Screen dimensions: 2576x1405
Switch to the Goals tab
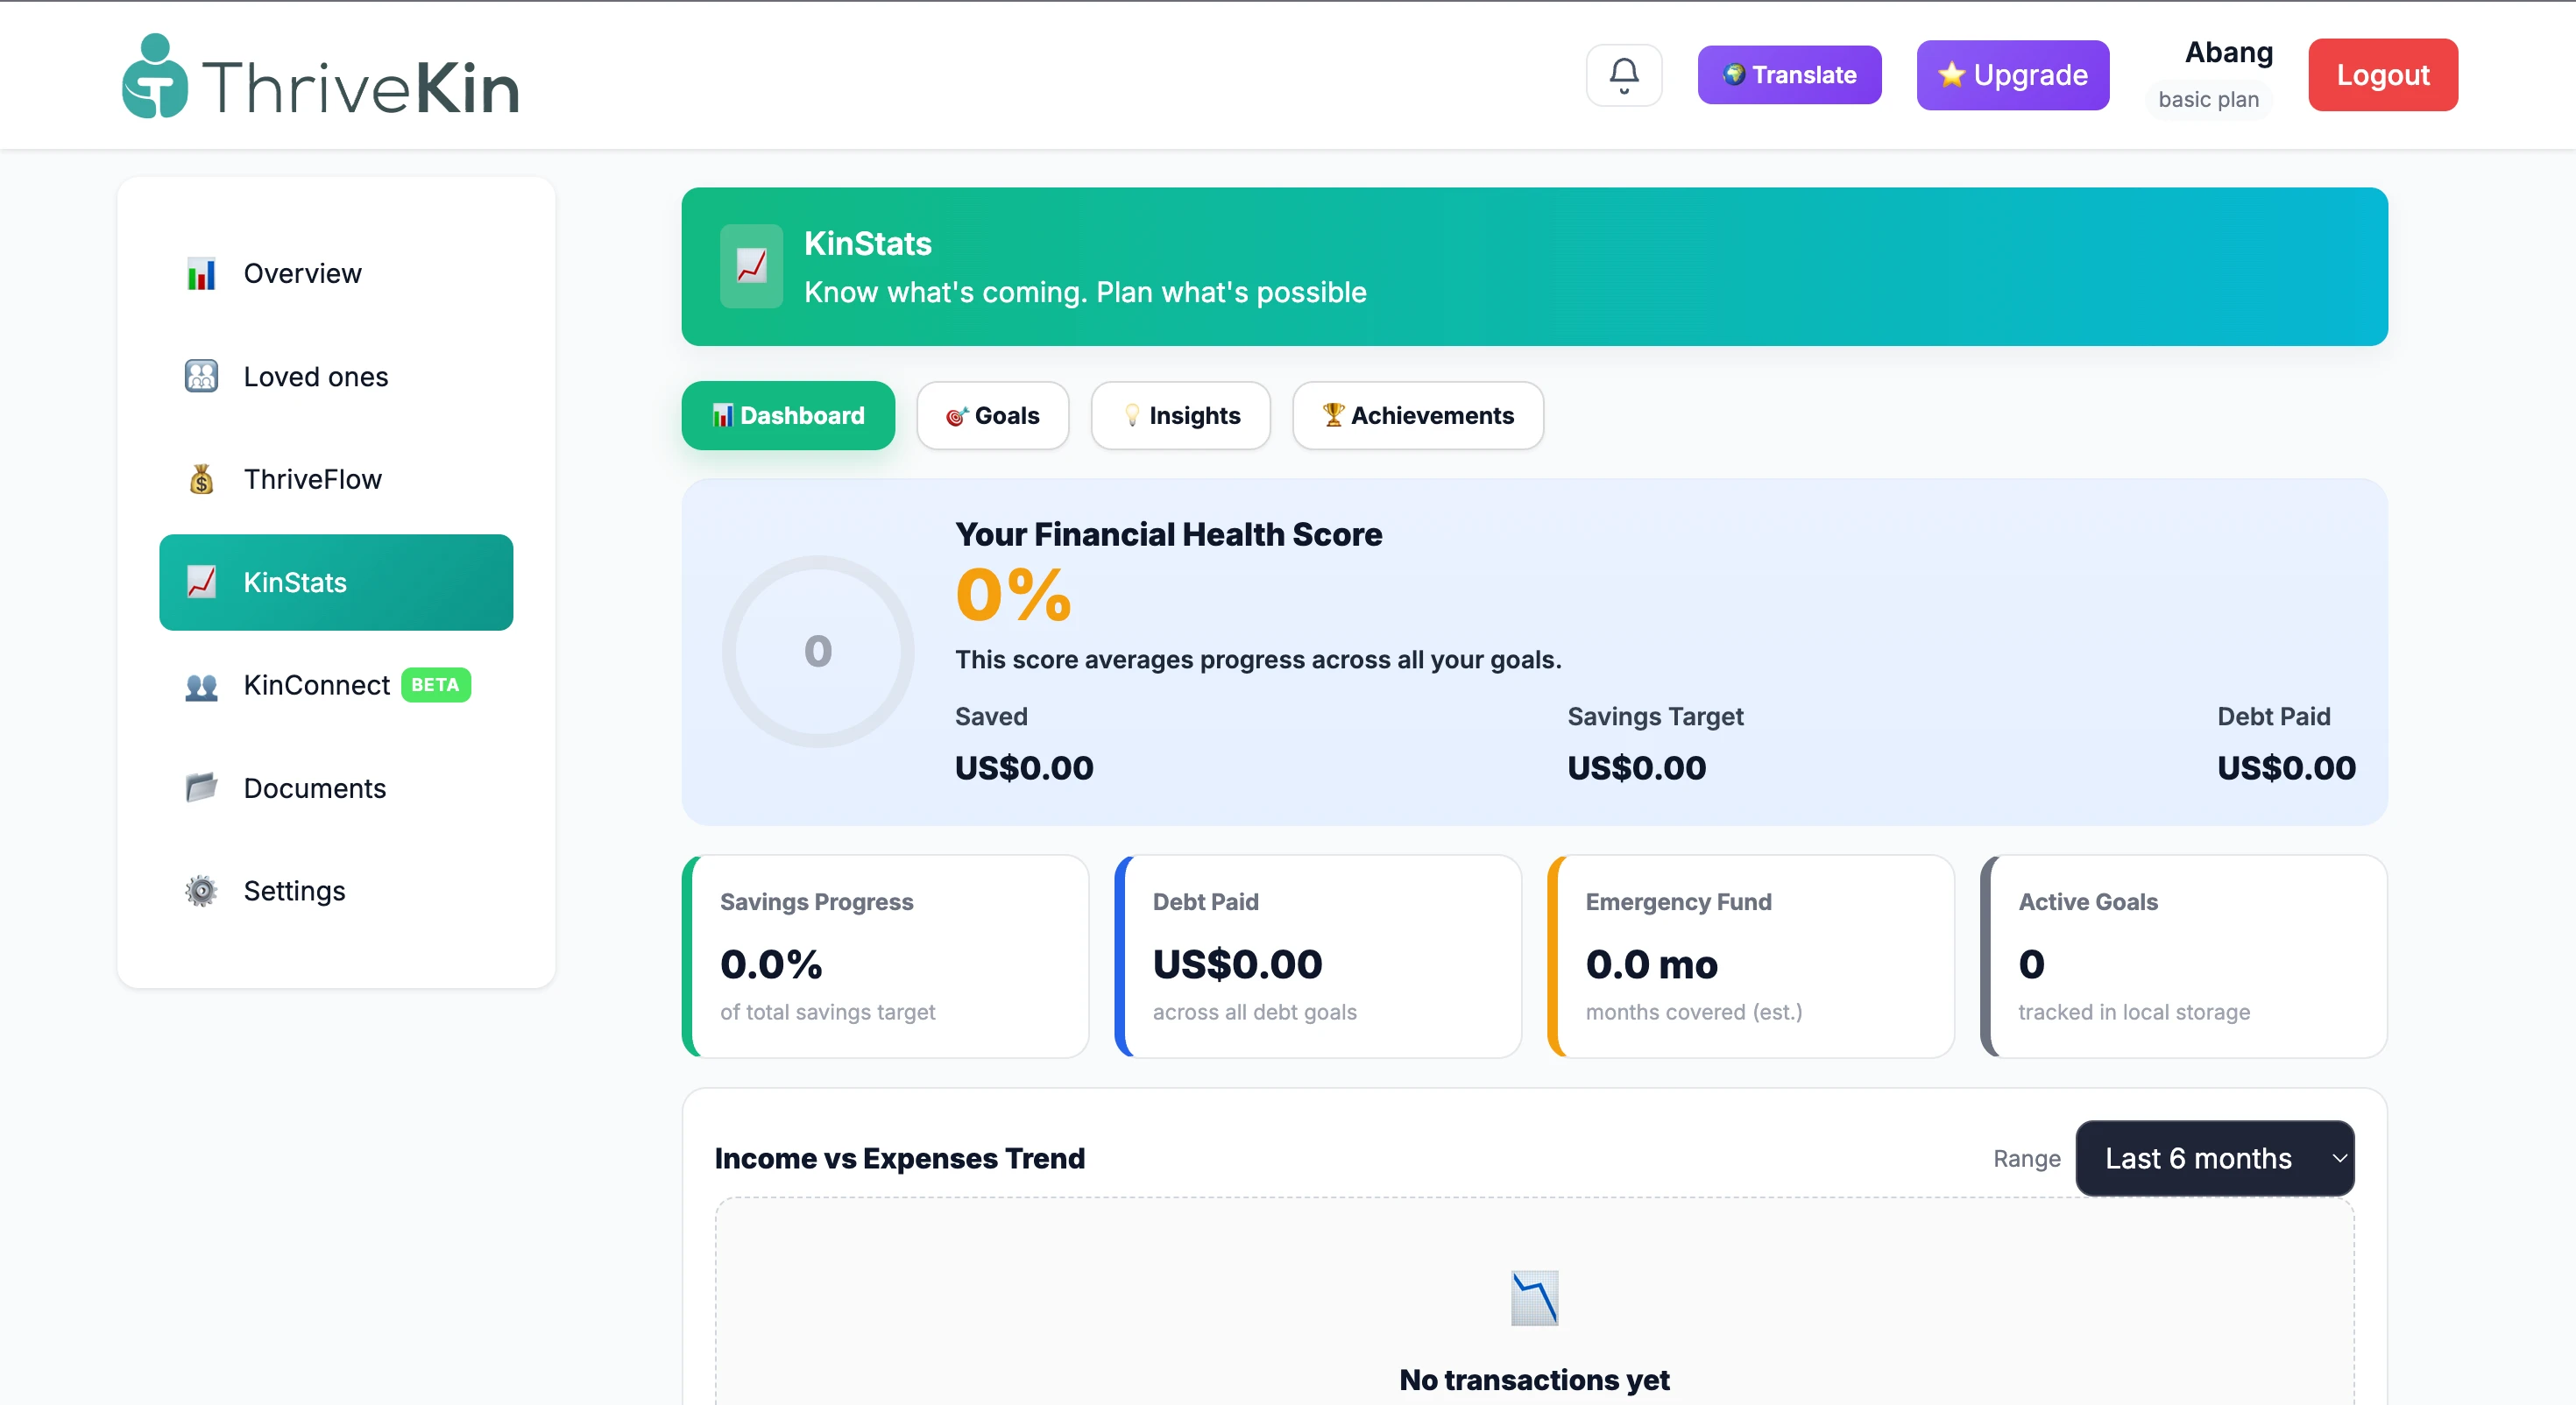point(992,415)
